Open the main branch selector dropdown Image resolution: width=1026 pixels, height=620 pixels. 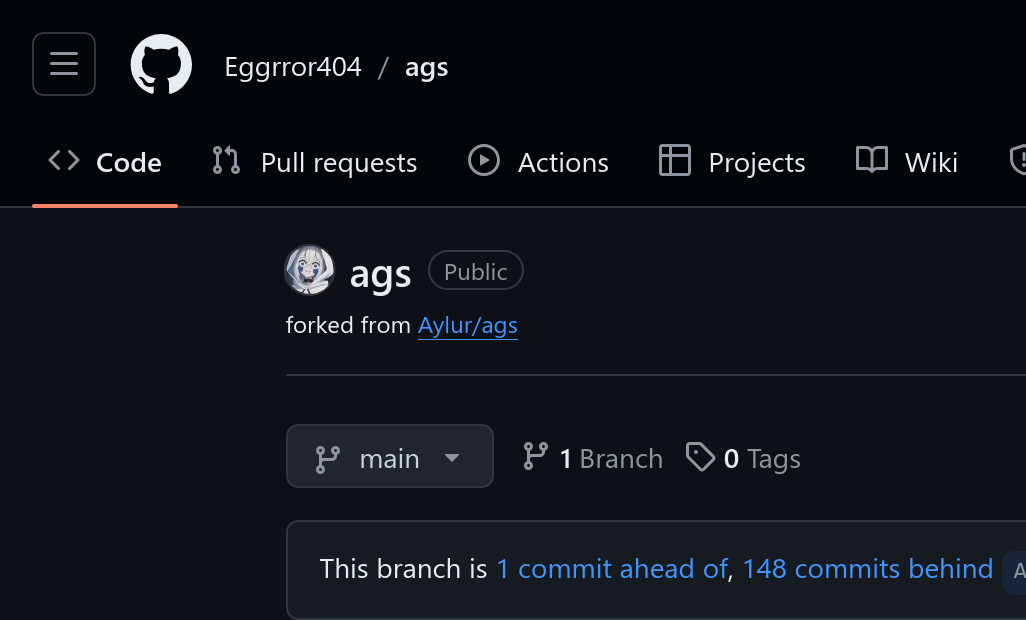click(x=389, y=457)
